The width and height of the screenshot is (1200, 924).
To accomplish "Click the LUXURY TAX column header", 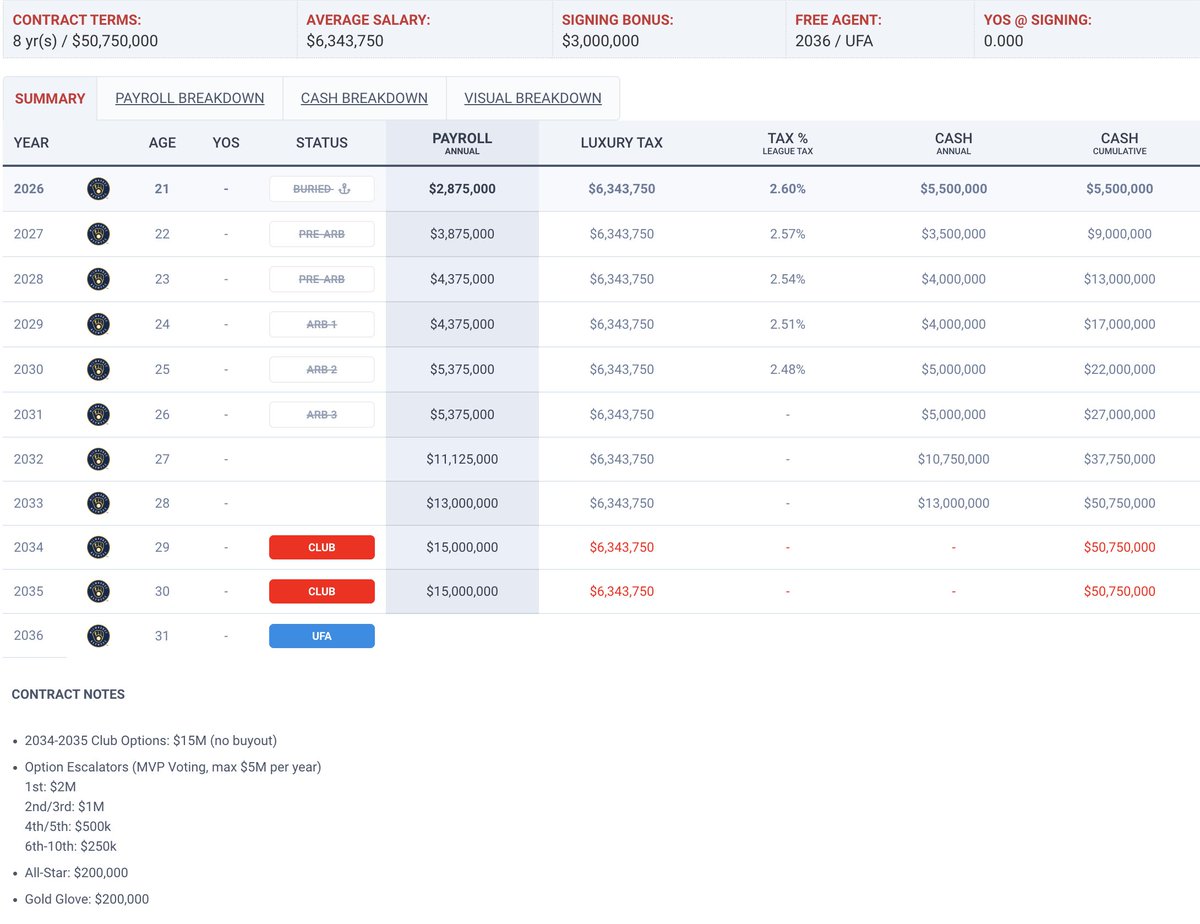I will 620,142.
